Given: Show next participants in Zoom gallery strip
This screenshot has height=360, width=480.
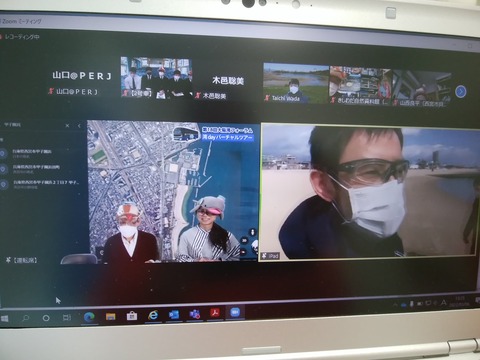Looking at the screenshot, I should coord(461,91).
